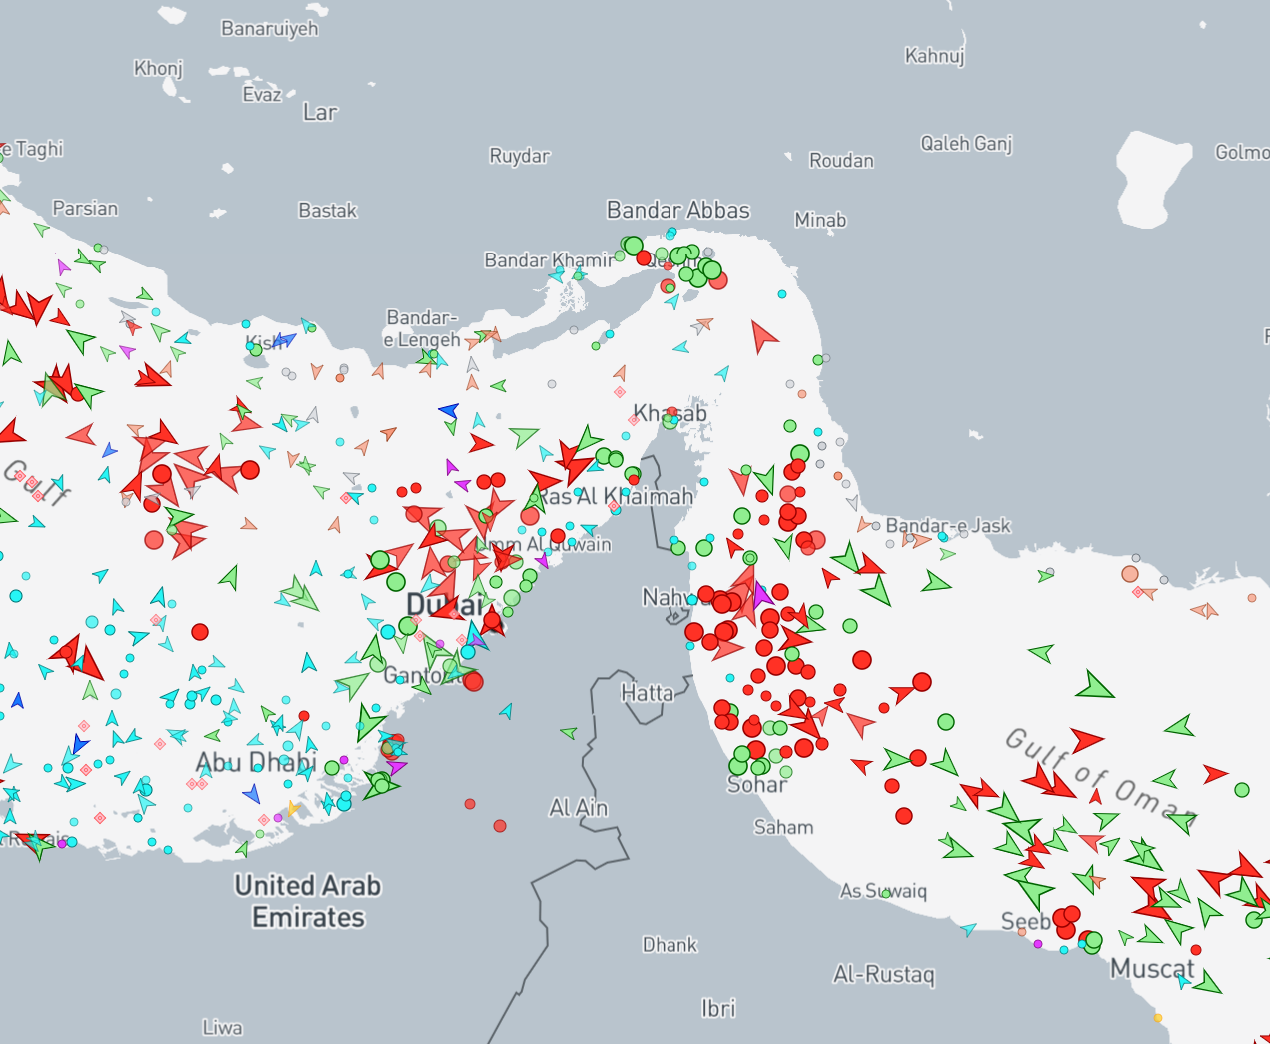
Task: Click the Bandar Abbas city label
Action: point(678,210)
